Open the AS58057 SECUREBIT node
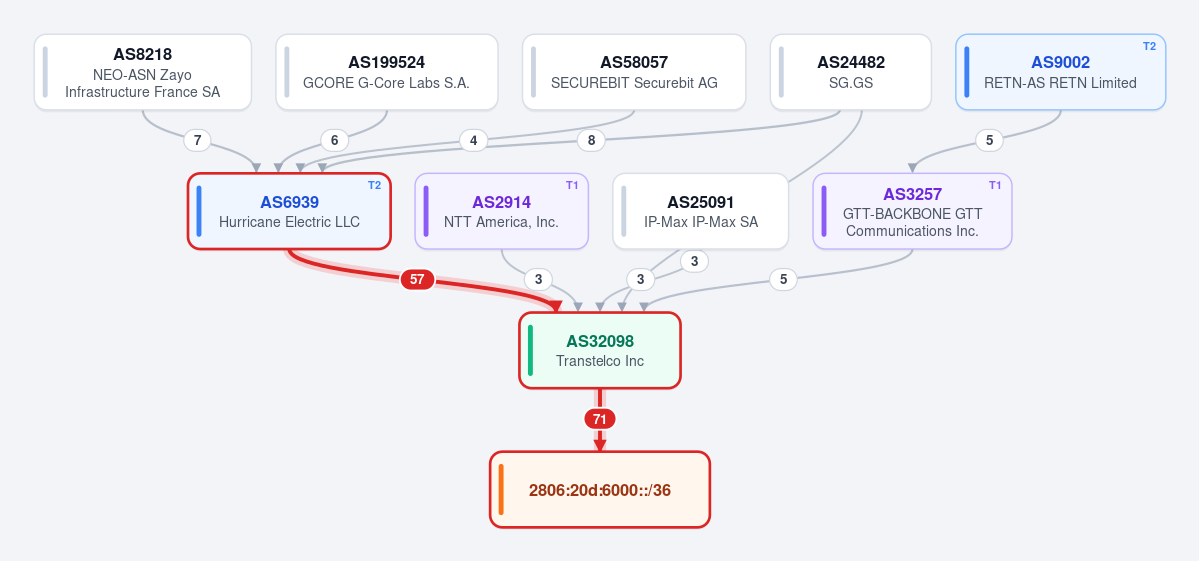Image resolution: width=1199 pixels, height=561 pixels. click(634, 72)
